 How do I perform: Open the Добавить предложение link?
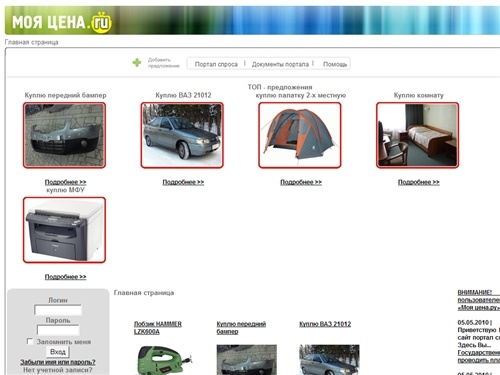click(164, 63)
